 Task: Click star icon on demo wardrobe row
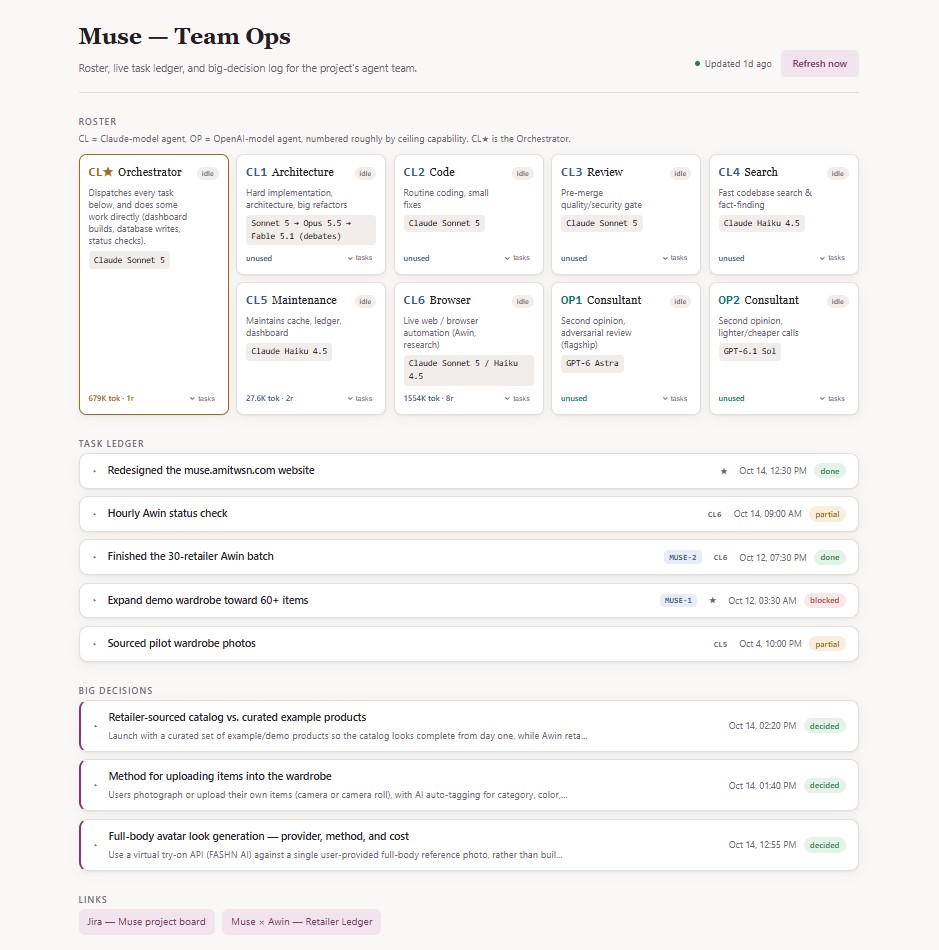click(x=712, y=600)
